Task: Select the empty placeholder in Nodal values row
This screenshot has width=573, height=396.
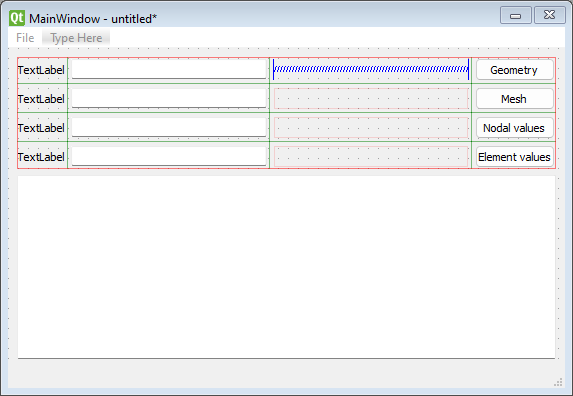Action: click(x=371, y=127)
